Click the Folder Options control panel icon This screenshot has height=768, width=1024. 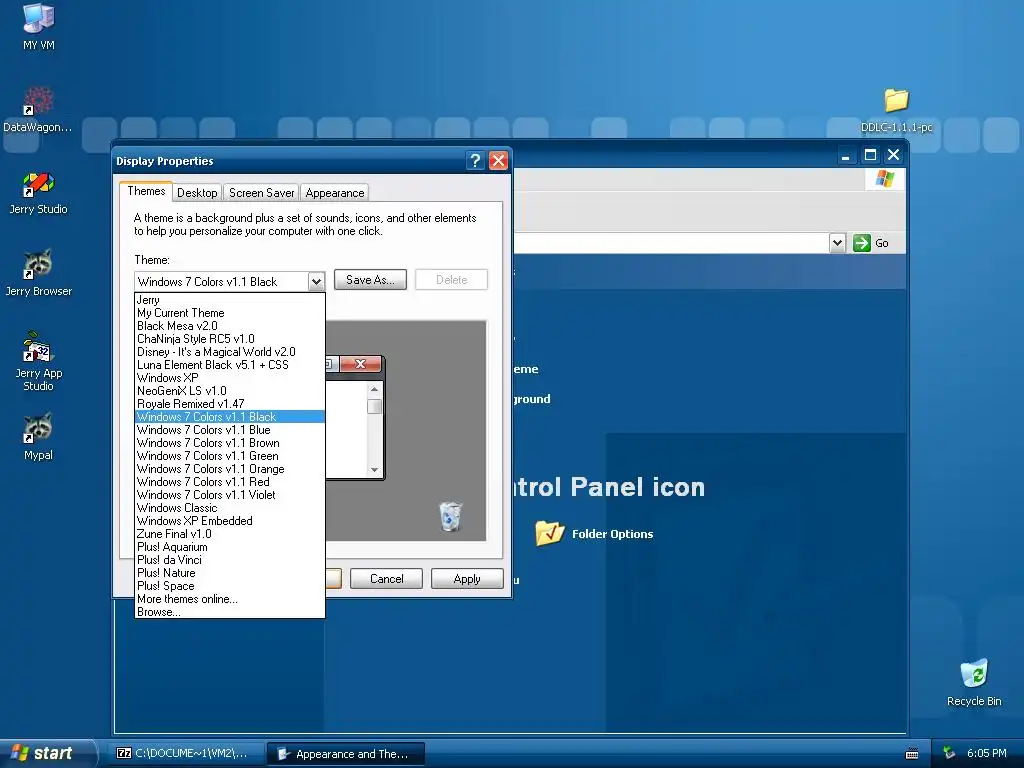coord(549,533)
